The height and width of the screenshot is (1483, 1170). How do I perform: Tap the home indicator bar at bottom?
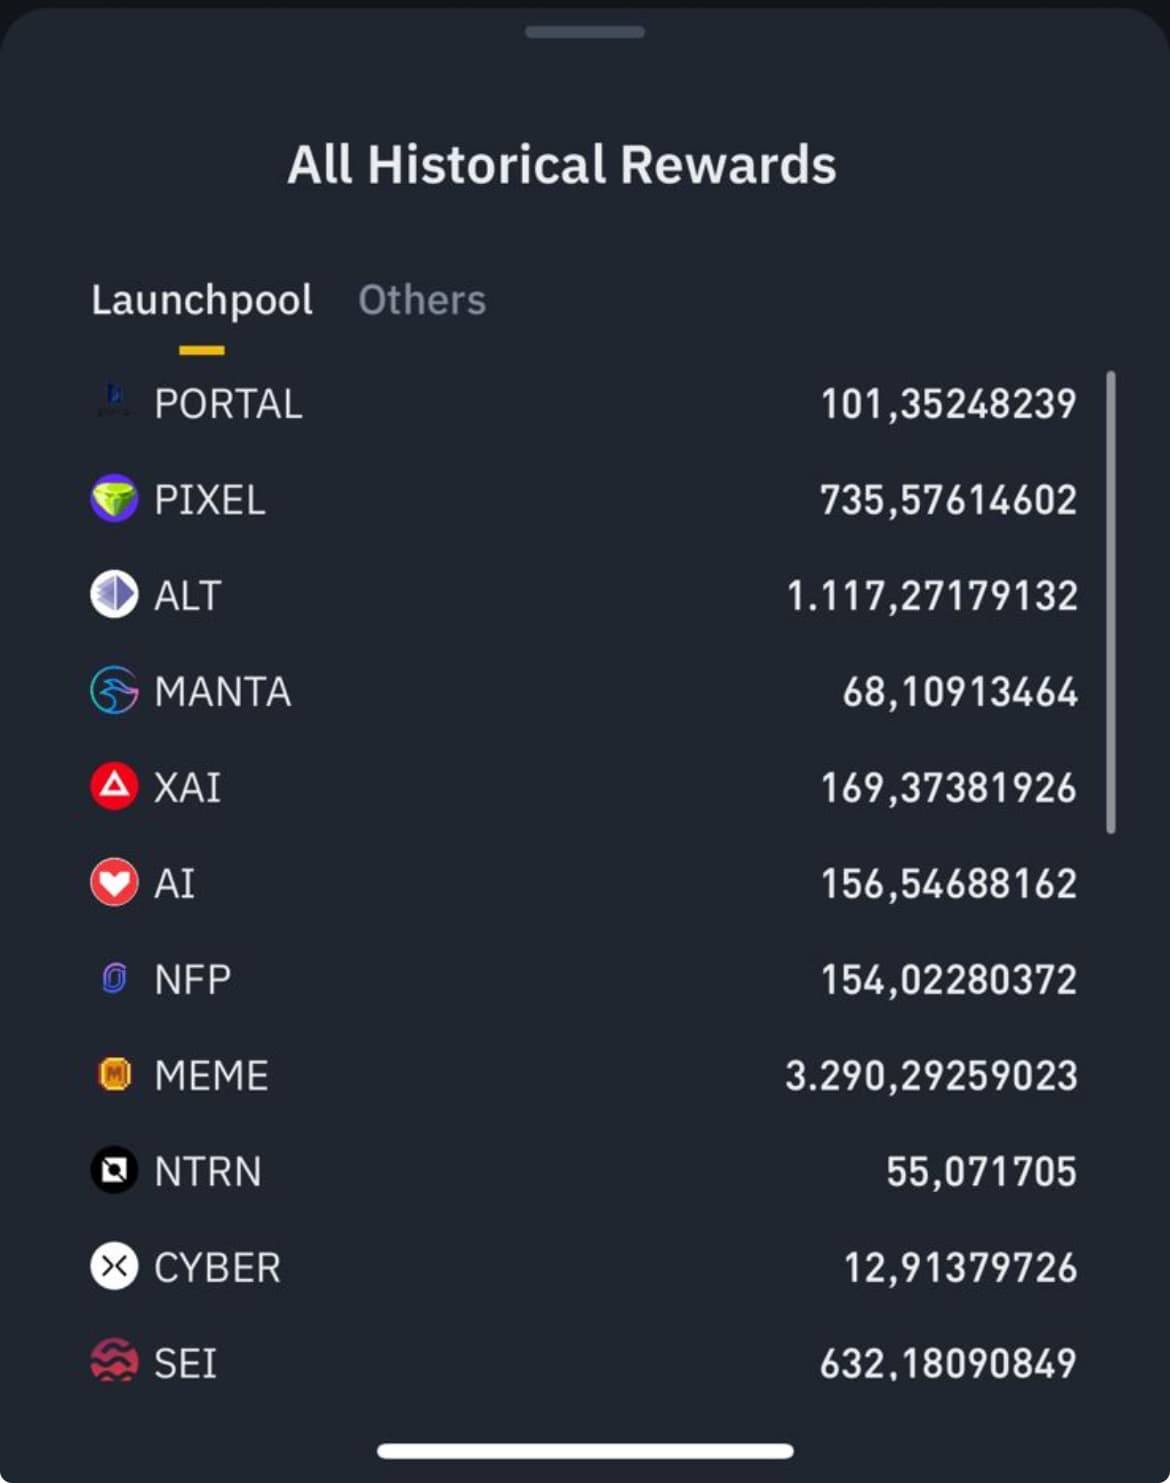585,1451
